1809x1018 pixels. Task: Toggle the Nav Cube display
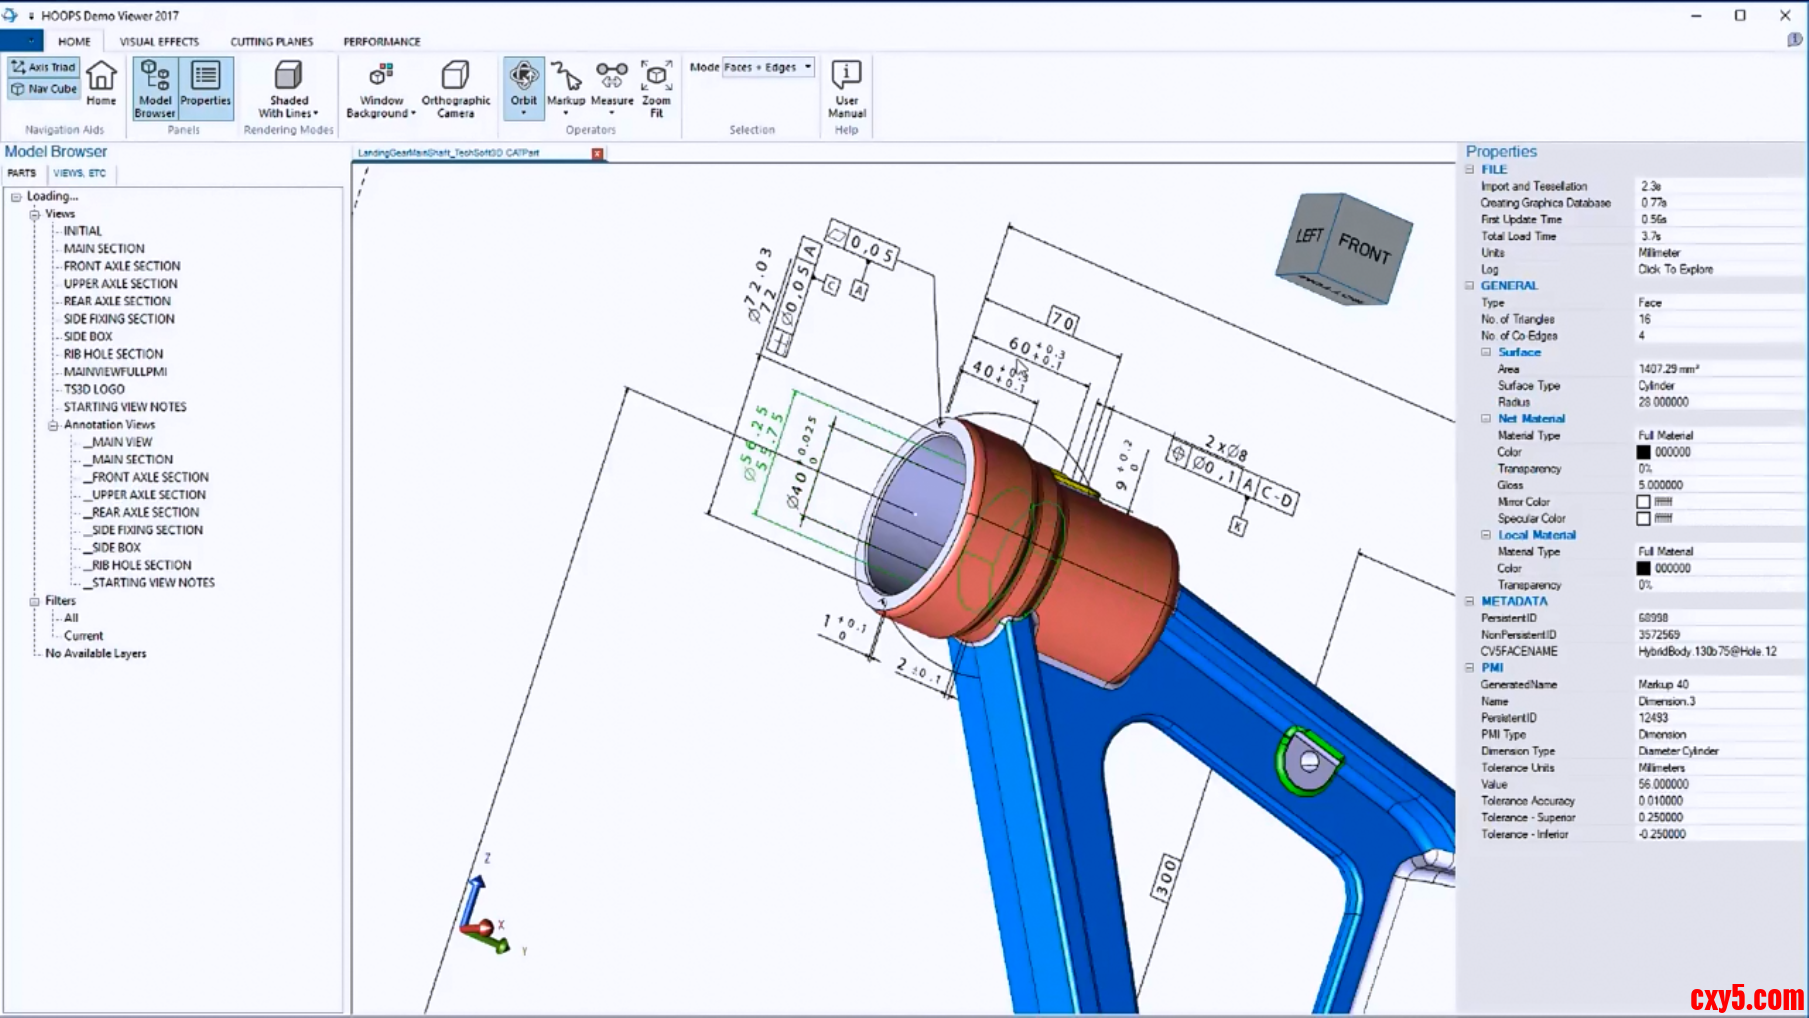(x=44, y=89)
